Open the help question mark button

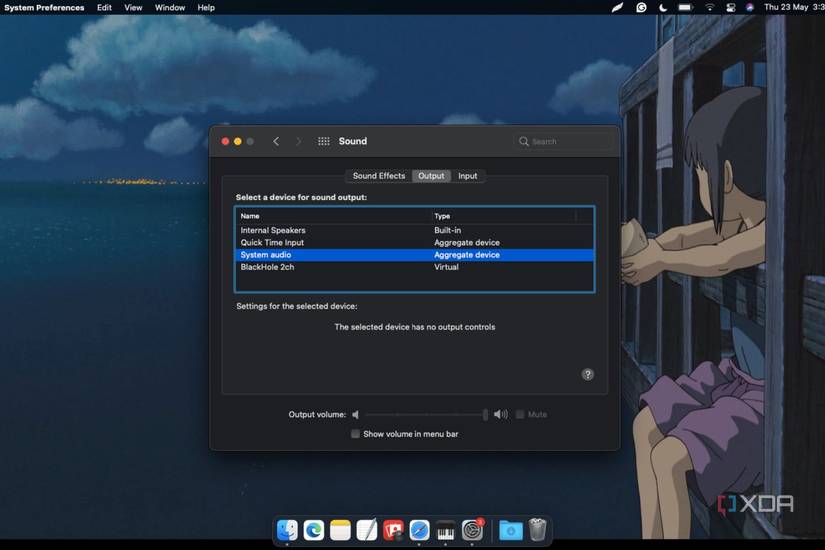[588, 374]
